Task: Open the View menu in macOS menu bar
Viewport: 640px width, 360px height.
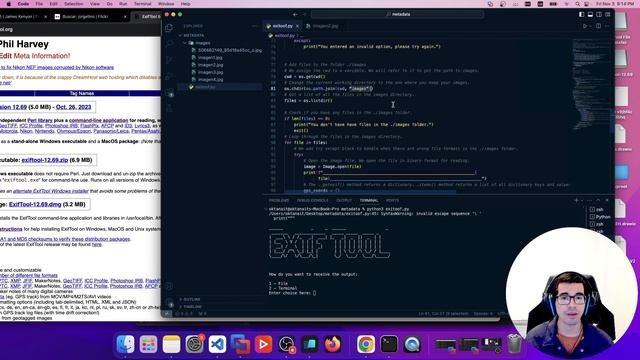Action: tap(95, 4)
